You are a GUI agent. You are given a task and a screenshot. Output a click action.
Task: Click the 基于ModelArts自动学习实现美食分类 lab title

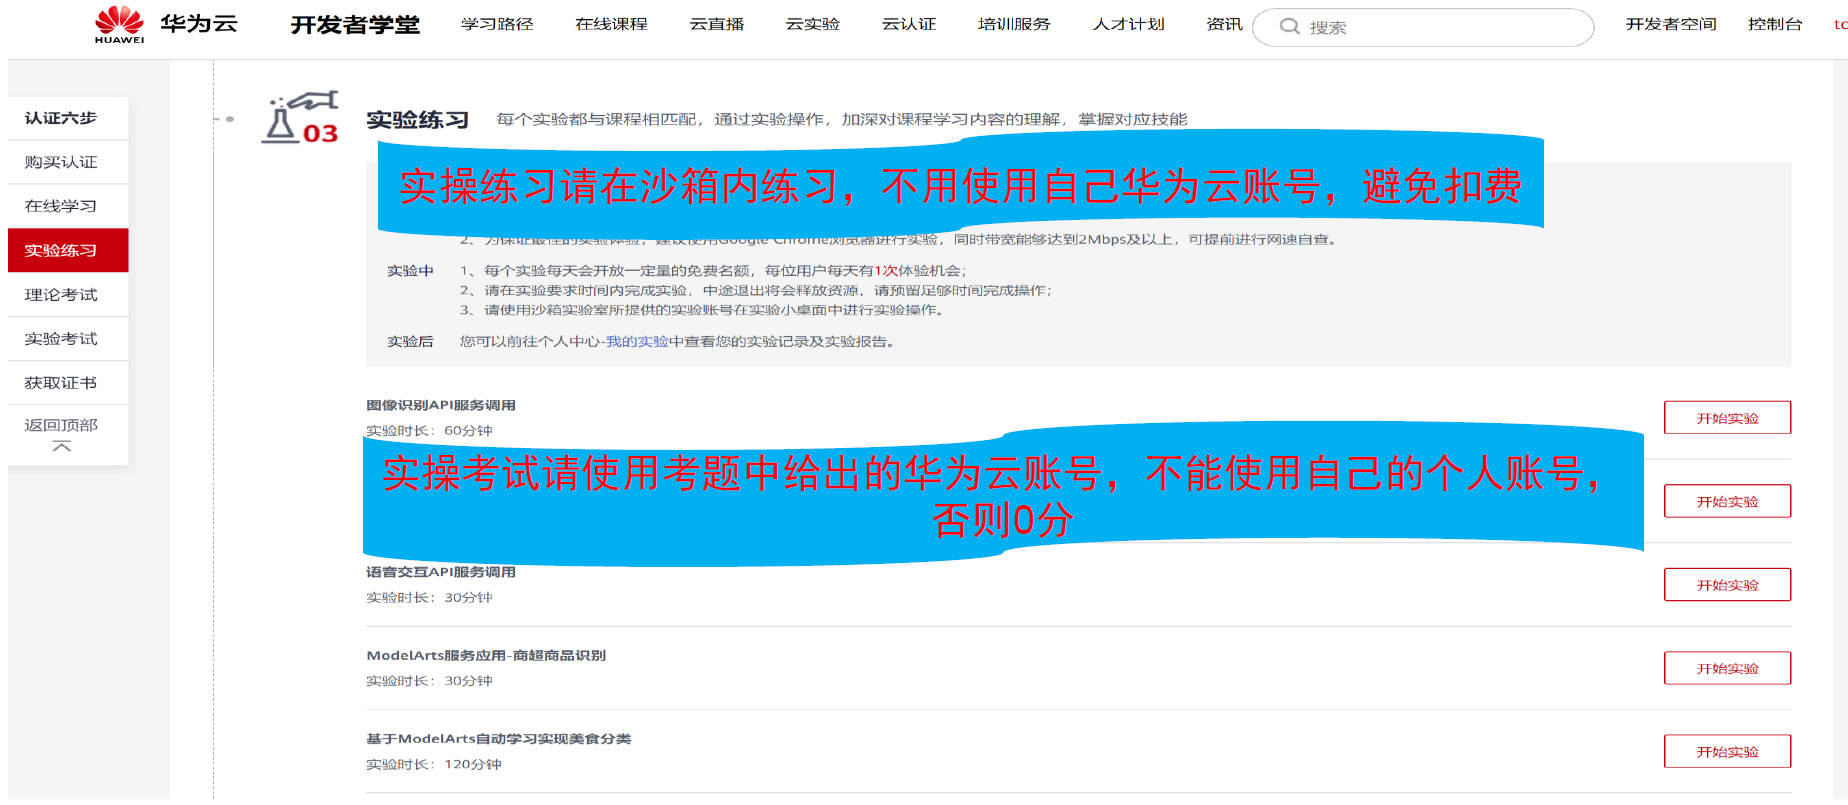(498, 739)
